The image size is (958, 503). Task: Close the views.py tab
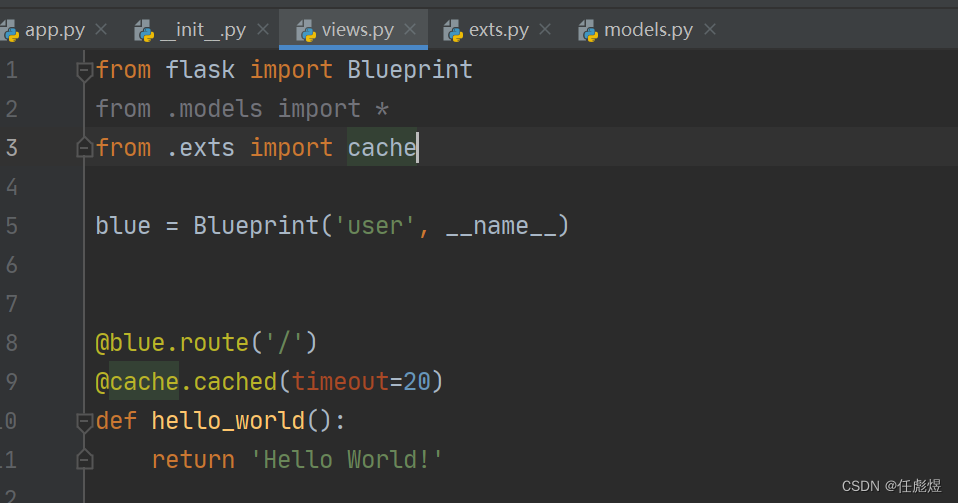click(410, 29)
